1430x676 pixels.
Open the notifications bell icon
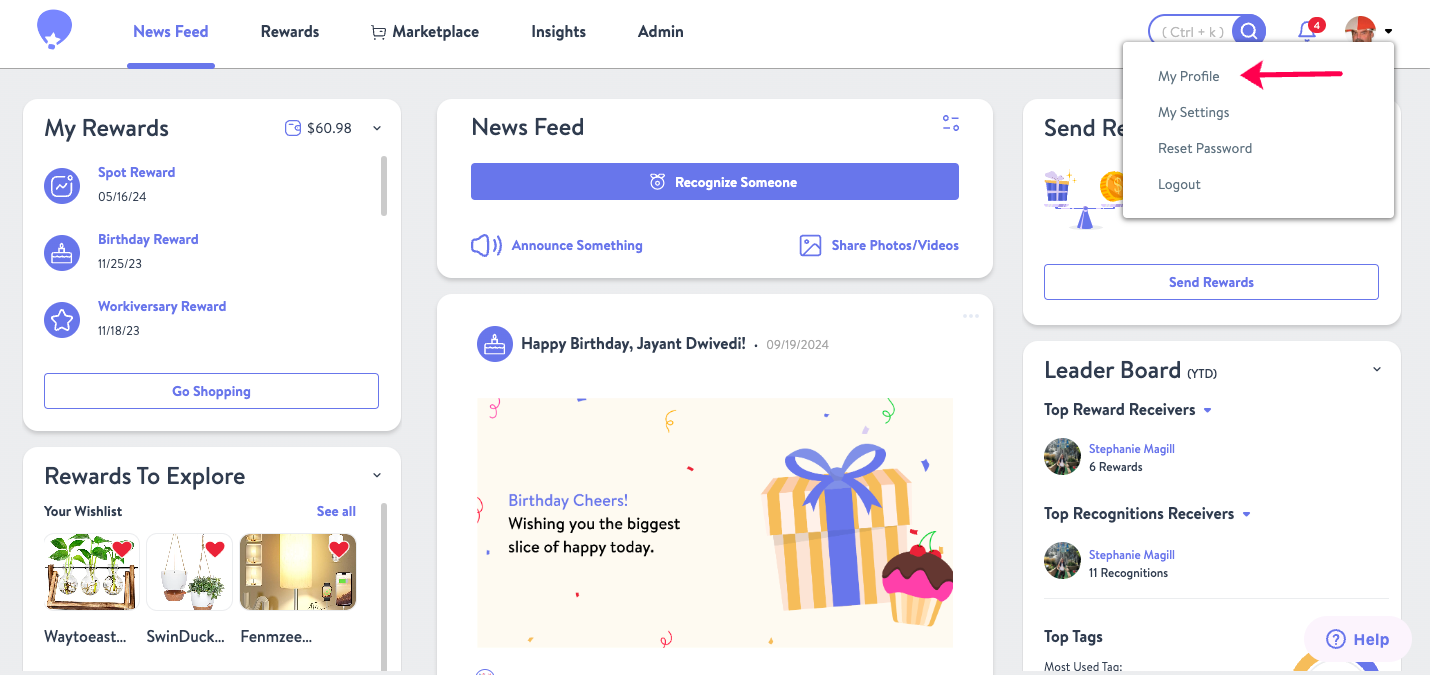pos(1307,32)
